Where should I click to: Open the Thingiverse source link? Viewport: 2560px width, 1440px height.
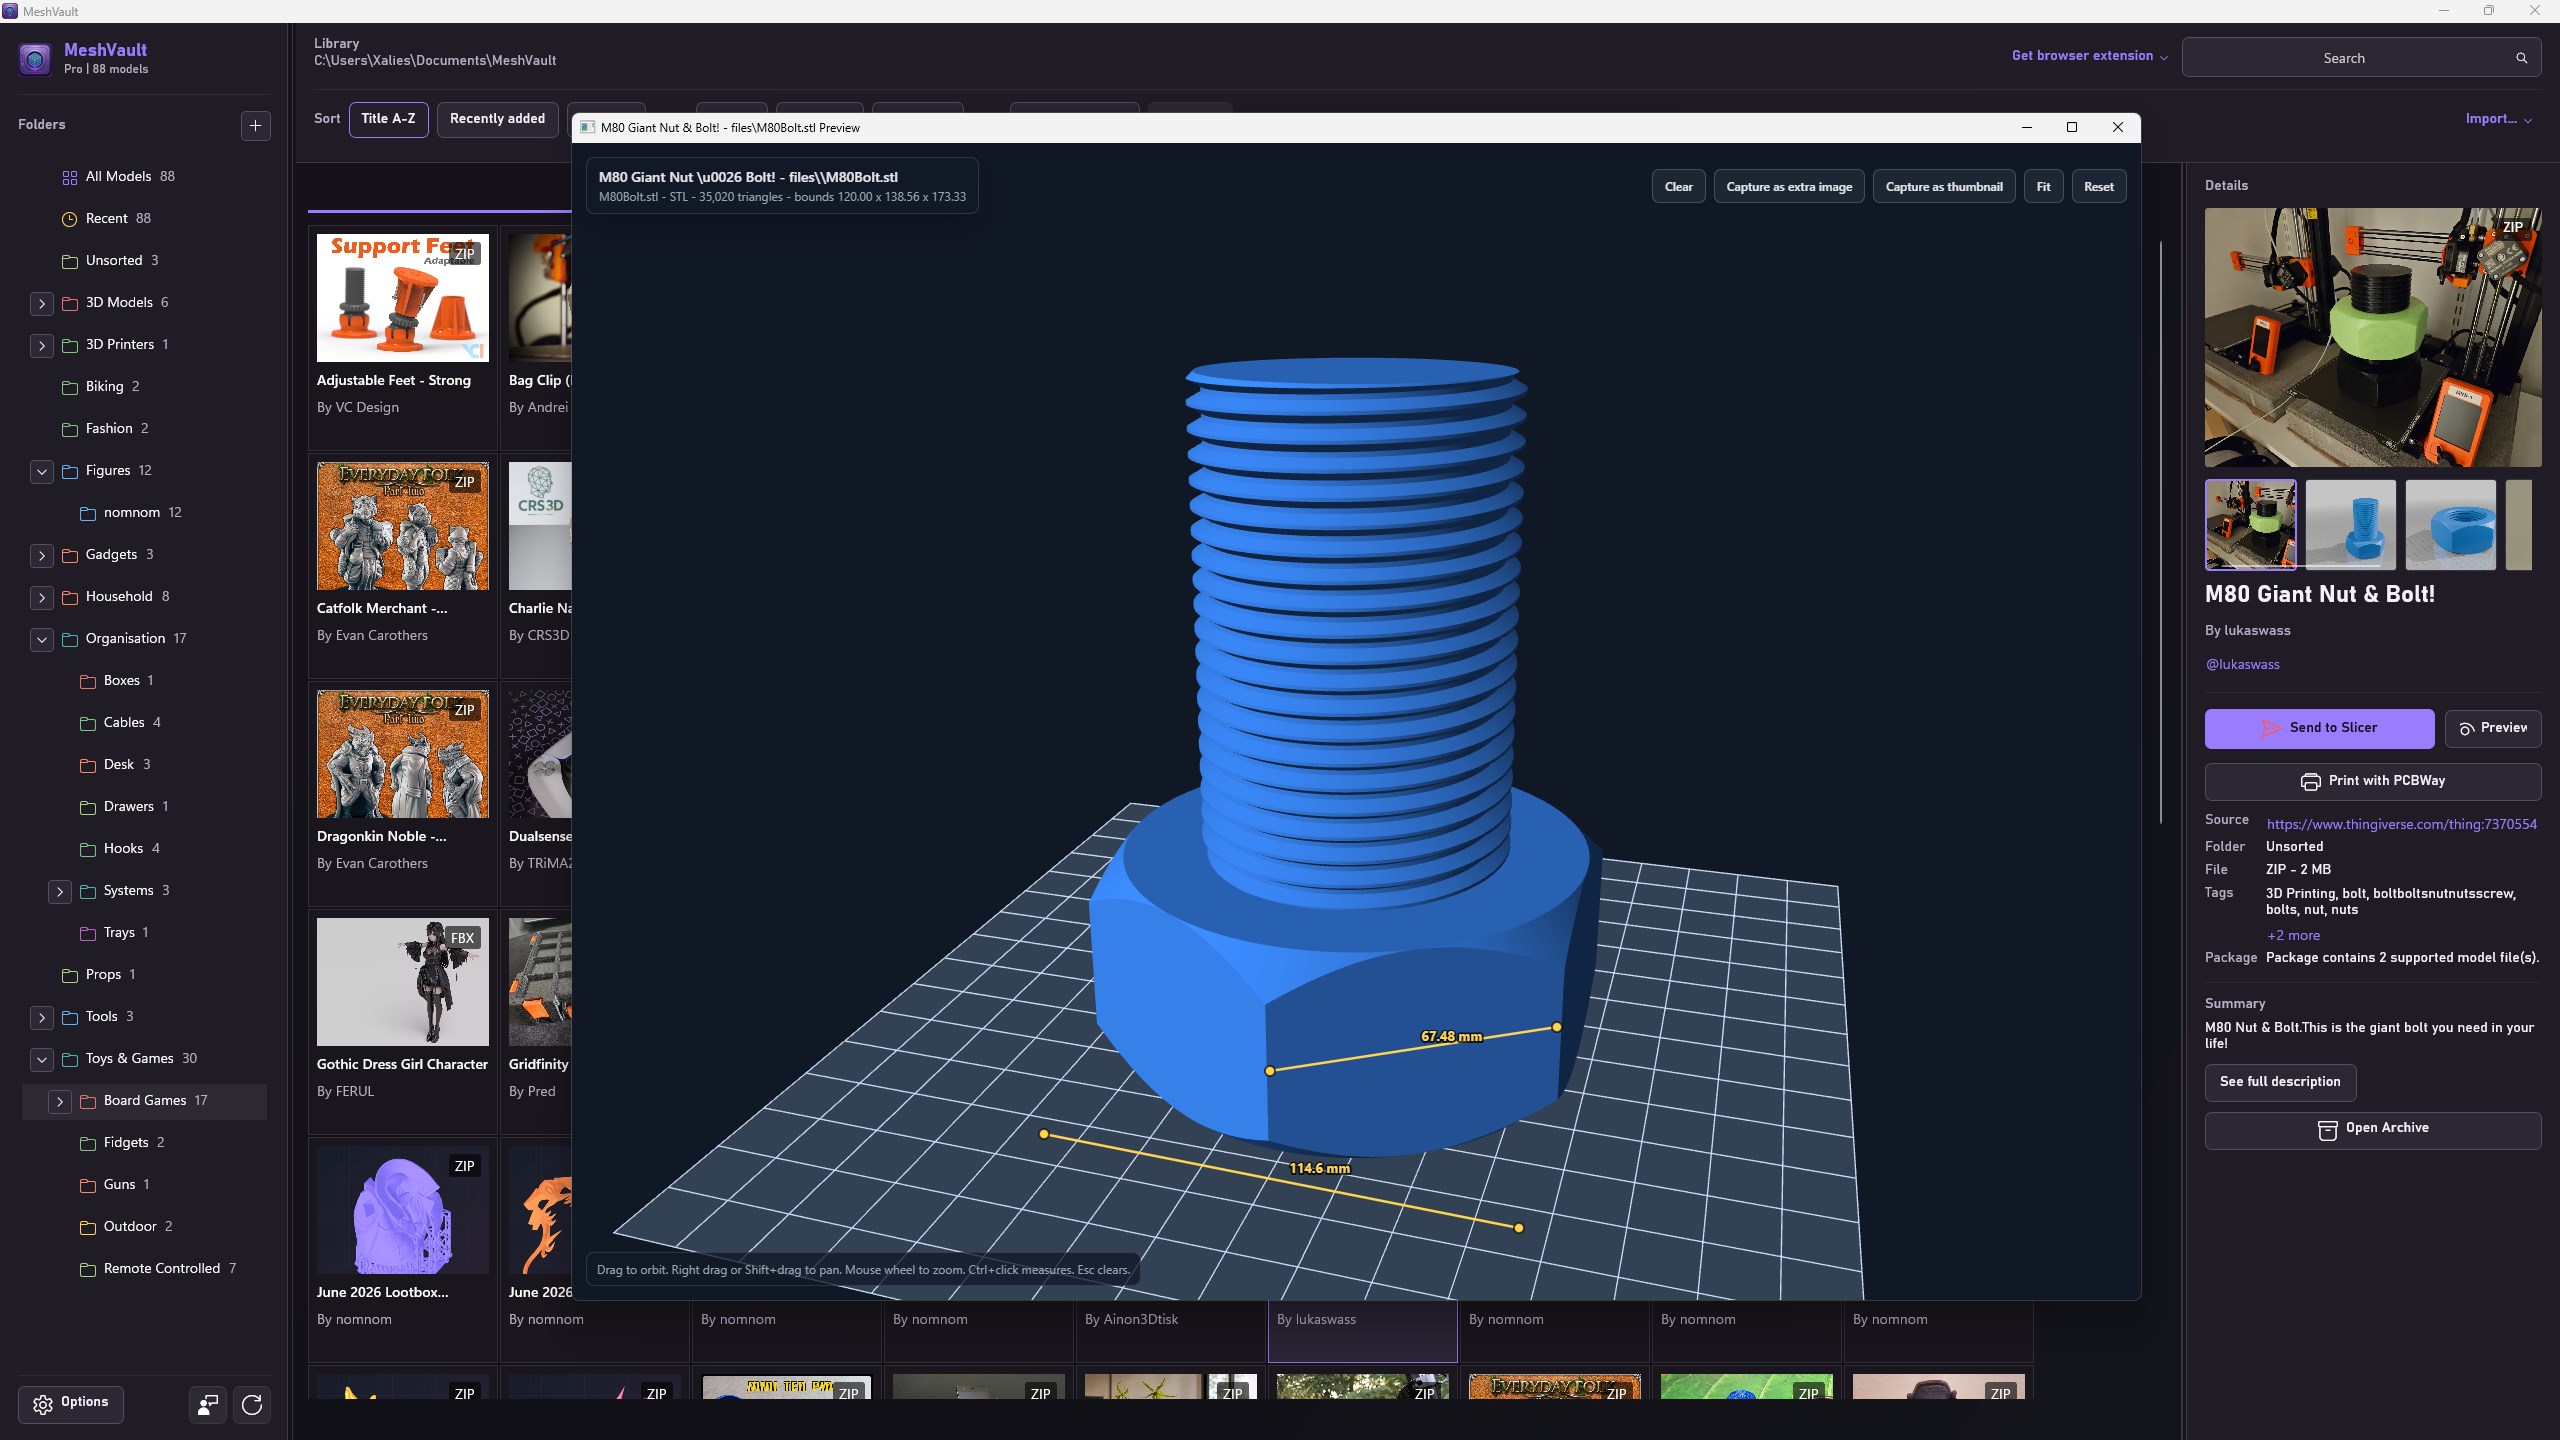tap(2401, 825)
